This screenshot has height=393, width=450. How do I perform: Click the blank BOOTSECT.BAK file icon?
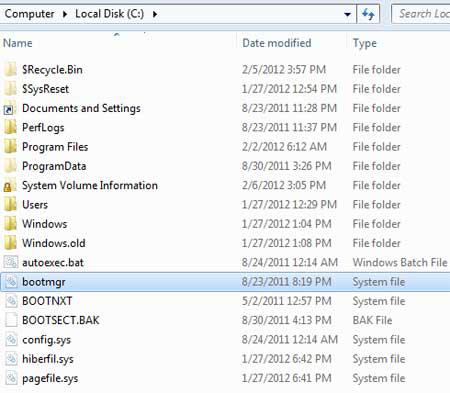coord(11,320)
